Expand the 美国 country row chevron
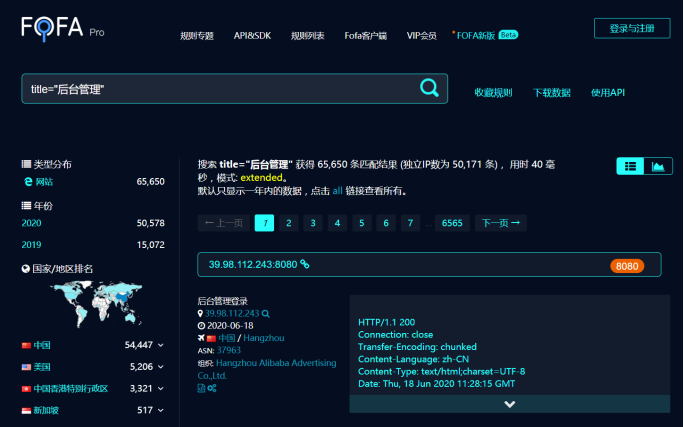The width and height of the screenshot is (684, 427). pyautogui.click(x=161, y=367)
